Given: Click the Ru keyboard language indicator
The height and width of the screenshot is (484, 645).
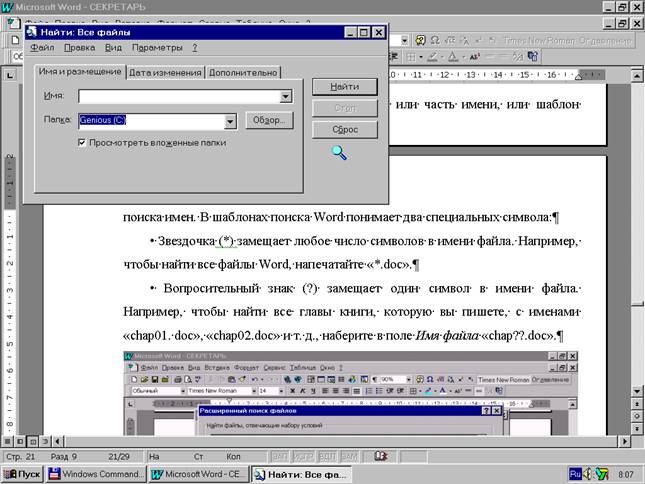Looking at the screenshot, I should point(577,473).
